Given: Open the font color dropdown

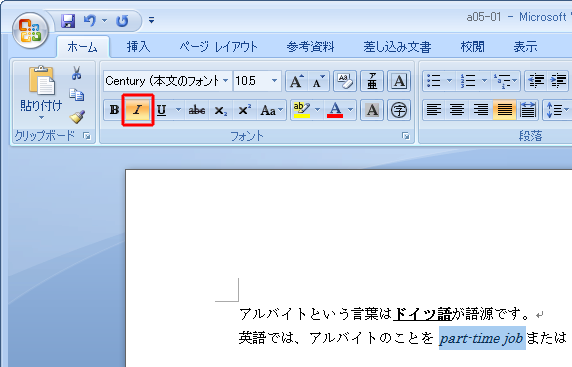Looking at the screenshot, I should (x=351, y=110).
